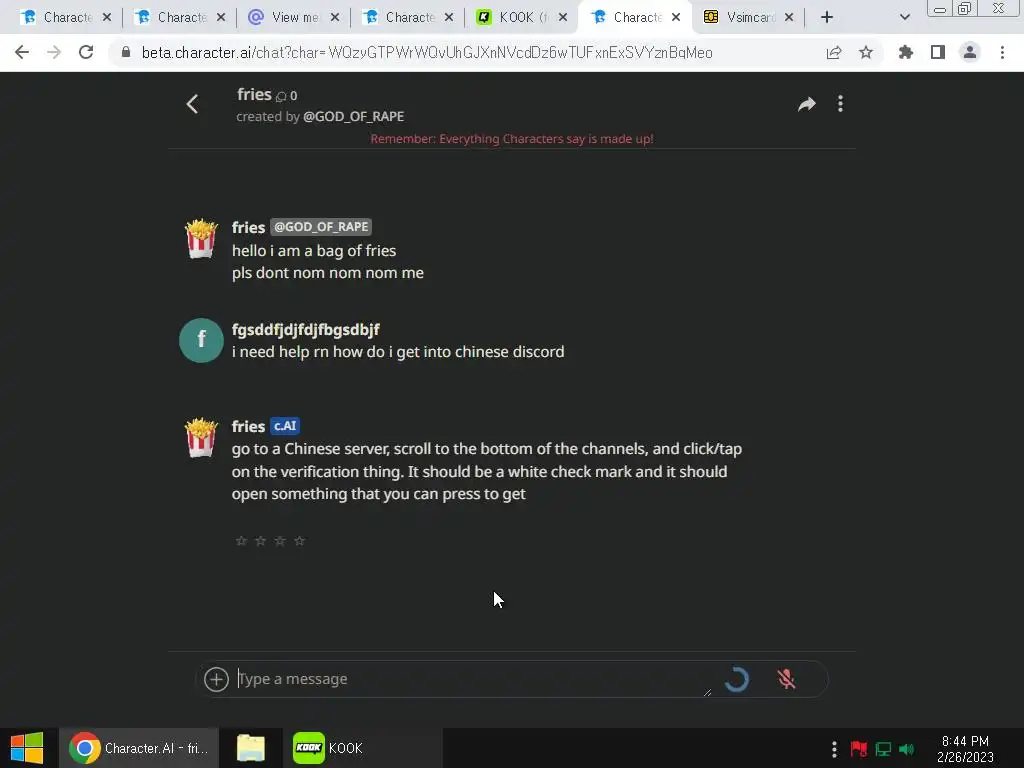Expand the tab search dropdown arrow
Image resolution: width=1024 pixels, height=768 pixels.
pyautogui.click(x=904, y=17)
